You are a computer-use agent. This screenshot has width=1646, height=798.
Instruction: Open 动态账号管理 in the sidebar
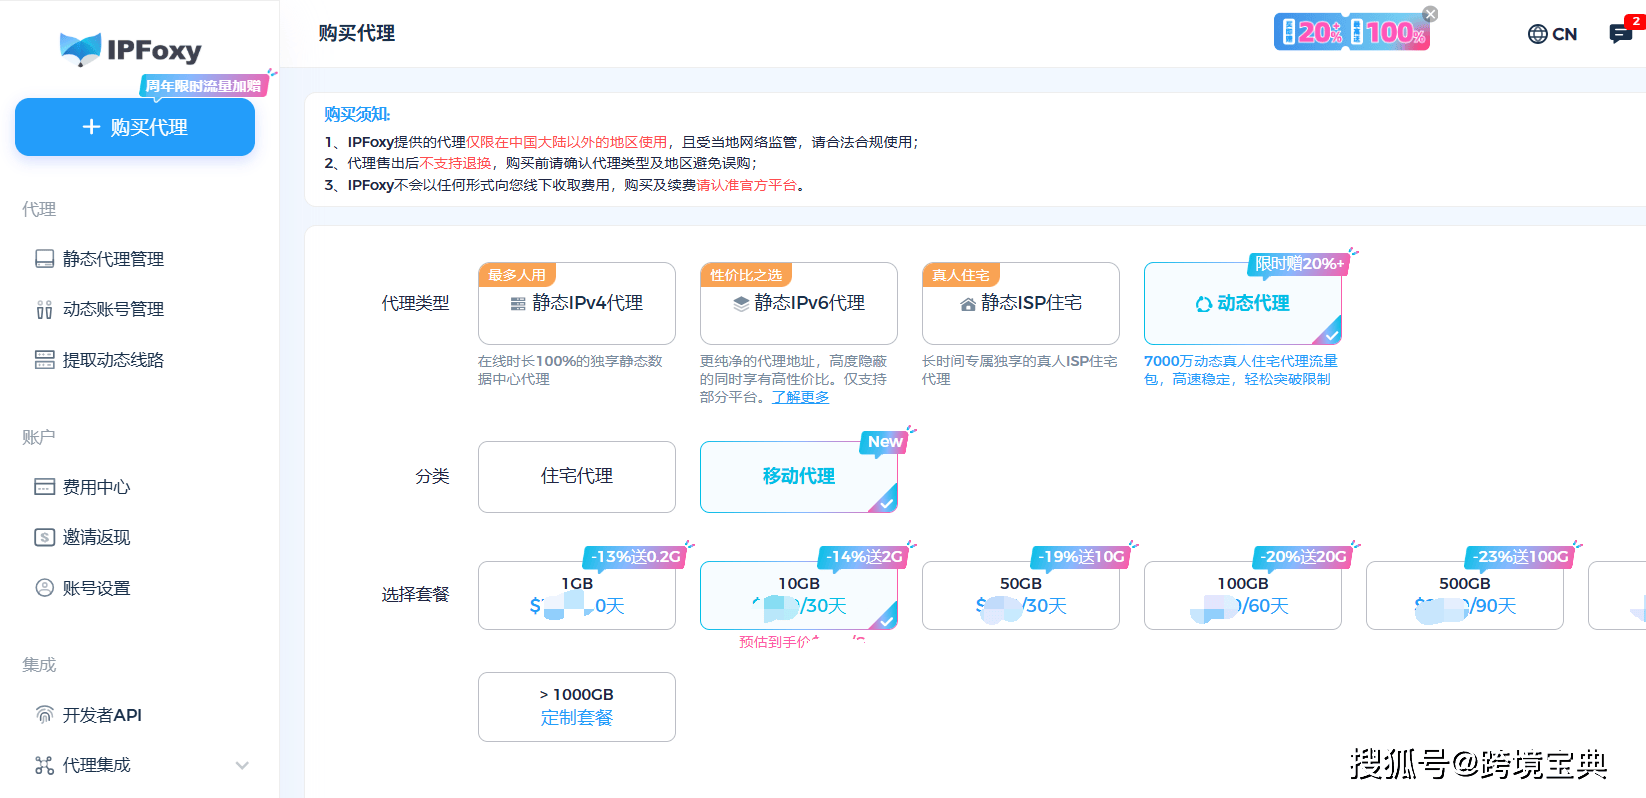[113, 309]
